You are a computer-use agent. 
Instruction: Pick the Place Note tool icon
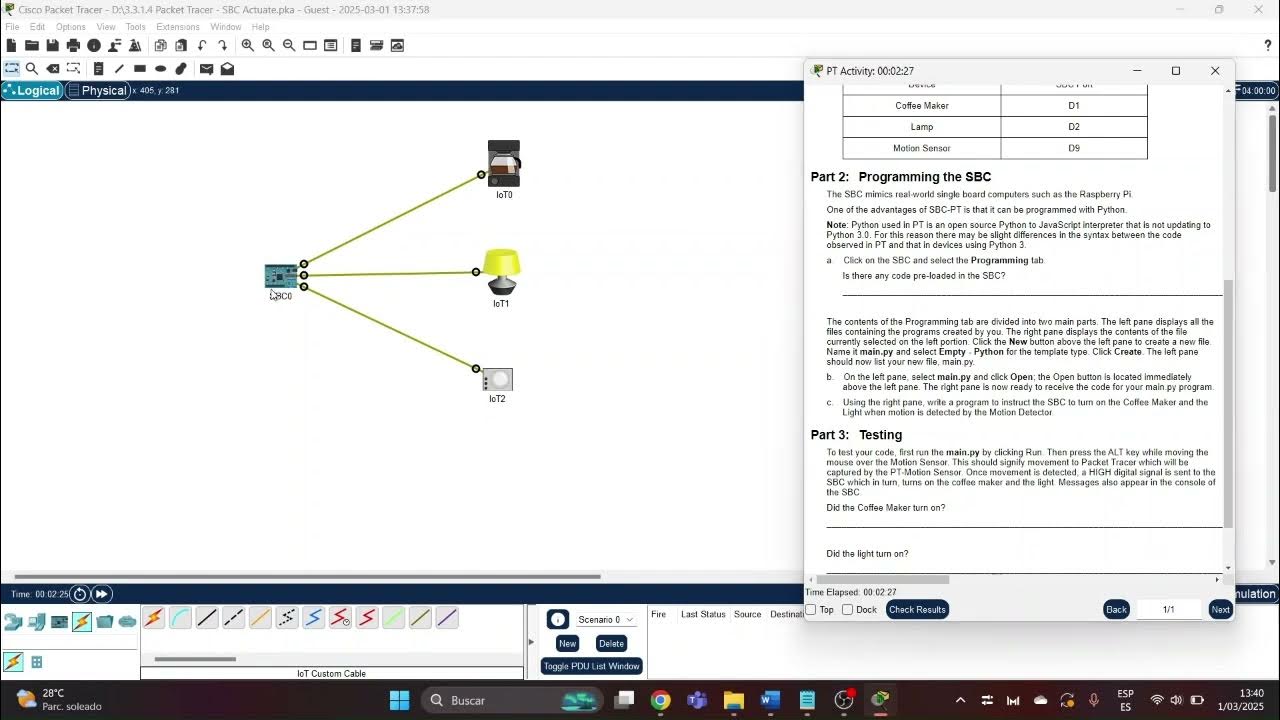point(98,69)
